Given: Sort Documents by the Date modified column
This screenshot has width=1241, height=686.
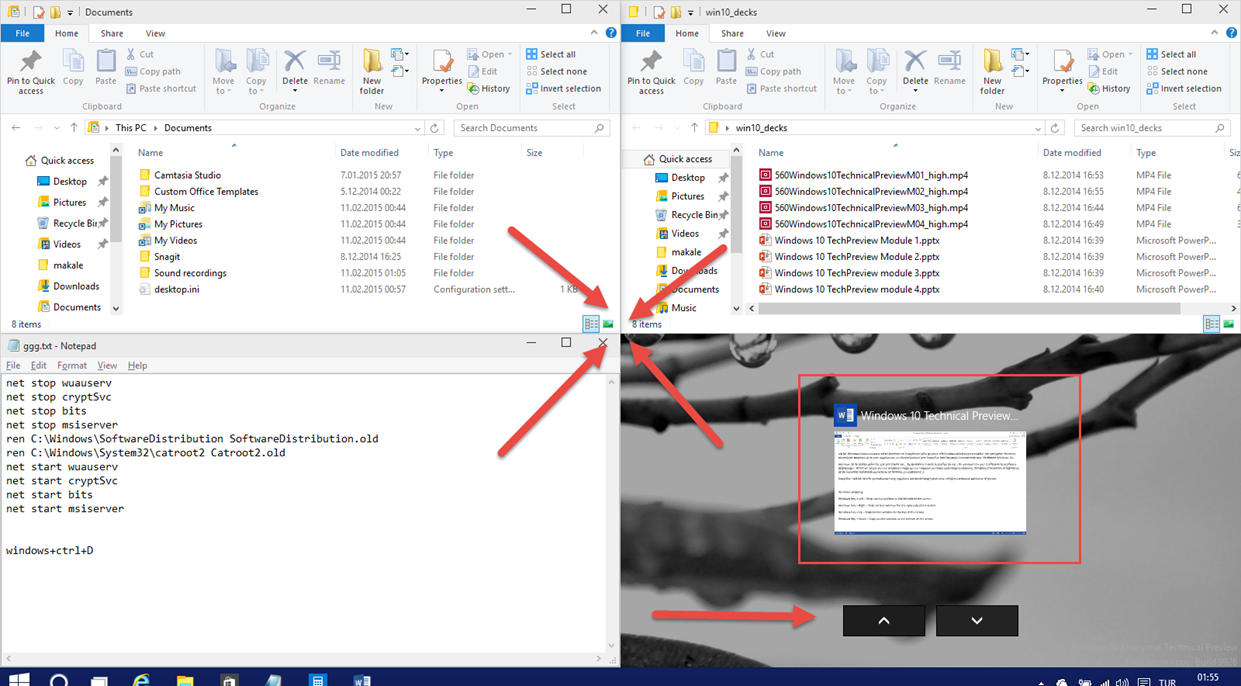Looking at the screenshot, I should (x=369, y=153).
